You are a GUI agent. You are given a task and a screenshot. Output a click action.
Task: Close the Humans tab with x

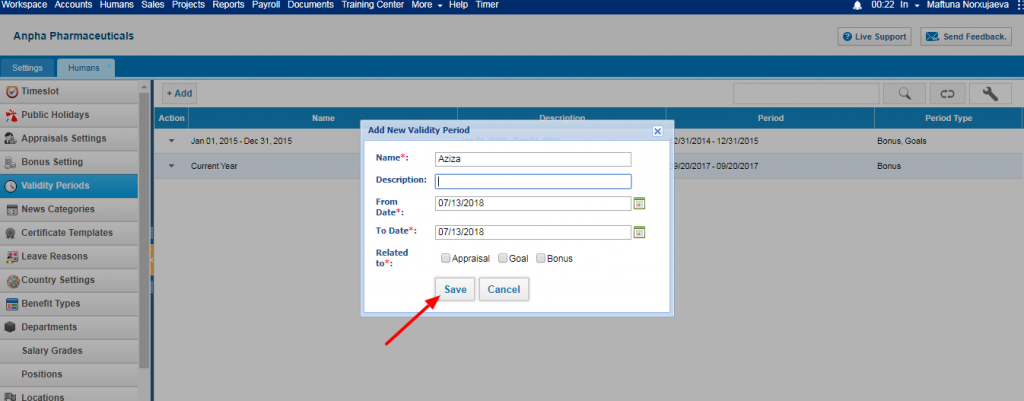[109, 65]
